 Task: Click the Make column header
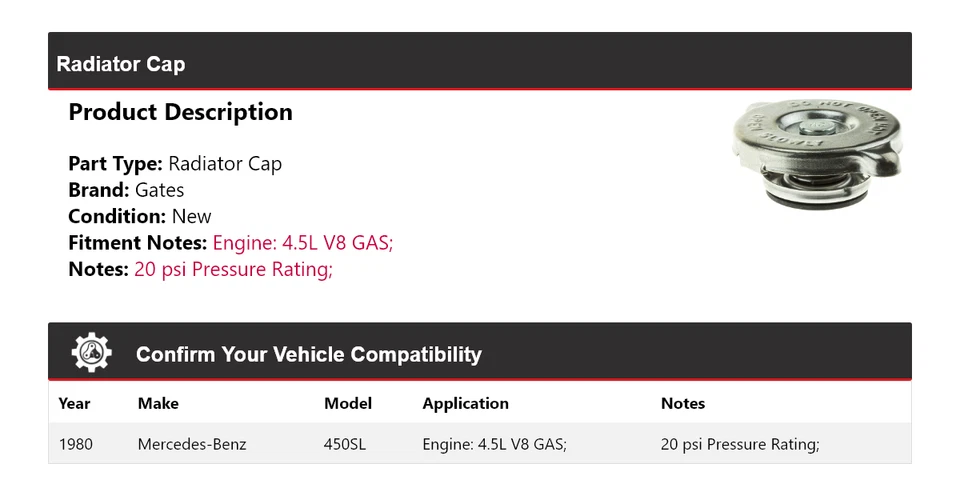tap(158, 404)
